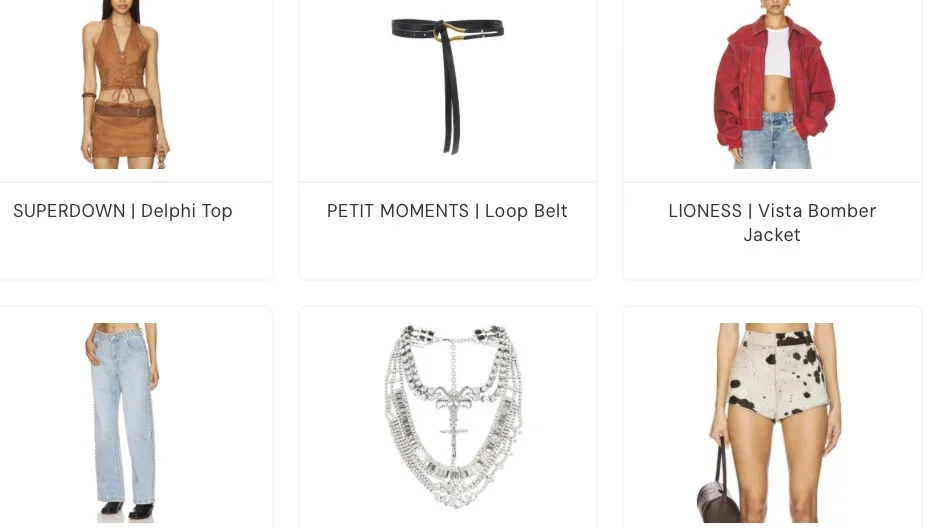The image size is (929, 528).
Task: Open the crystal cross necklace product image
Action: point(454,416)
